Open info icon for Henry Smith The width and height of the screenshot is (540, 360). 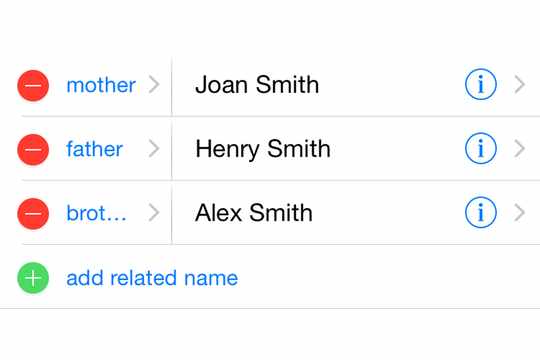(x=481, y=148)
